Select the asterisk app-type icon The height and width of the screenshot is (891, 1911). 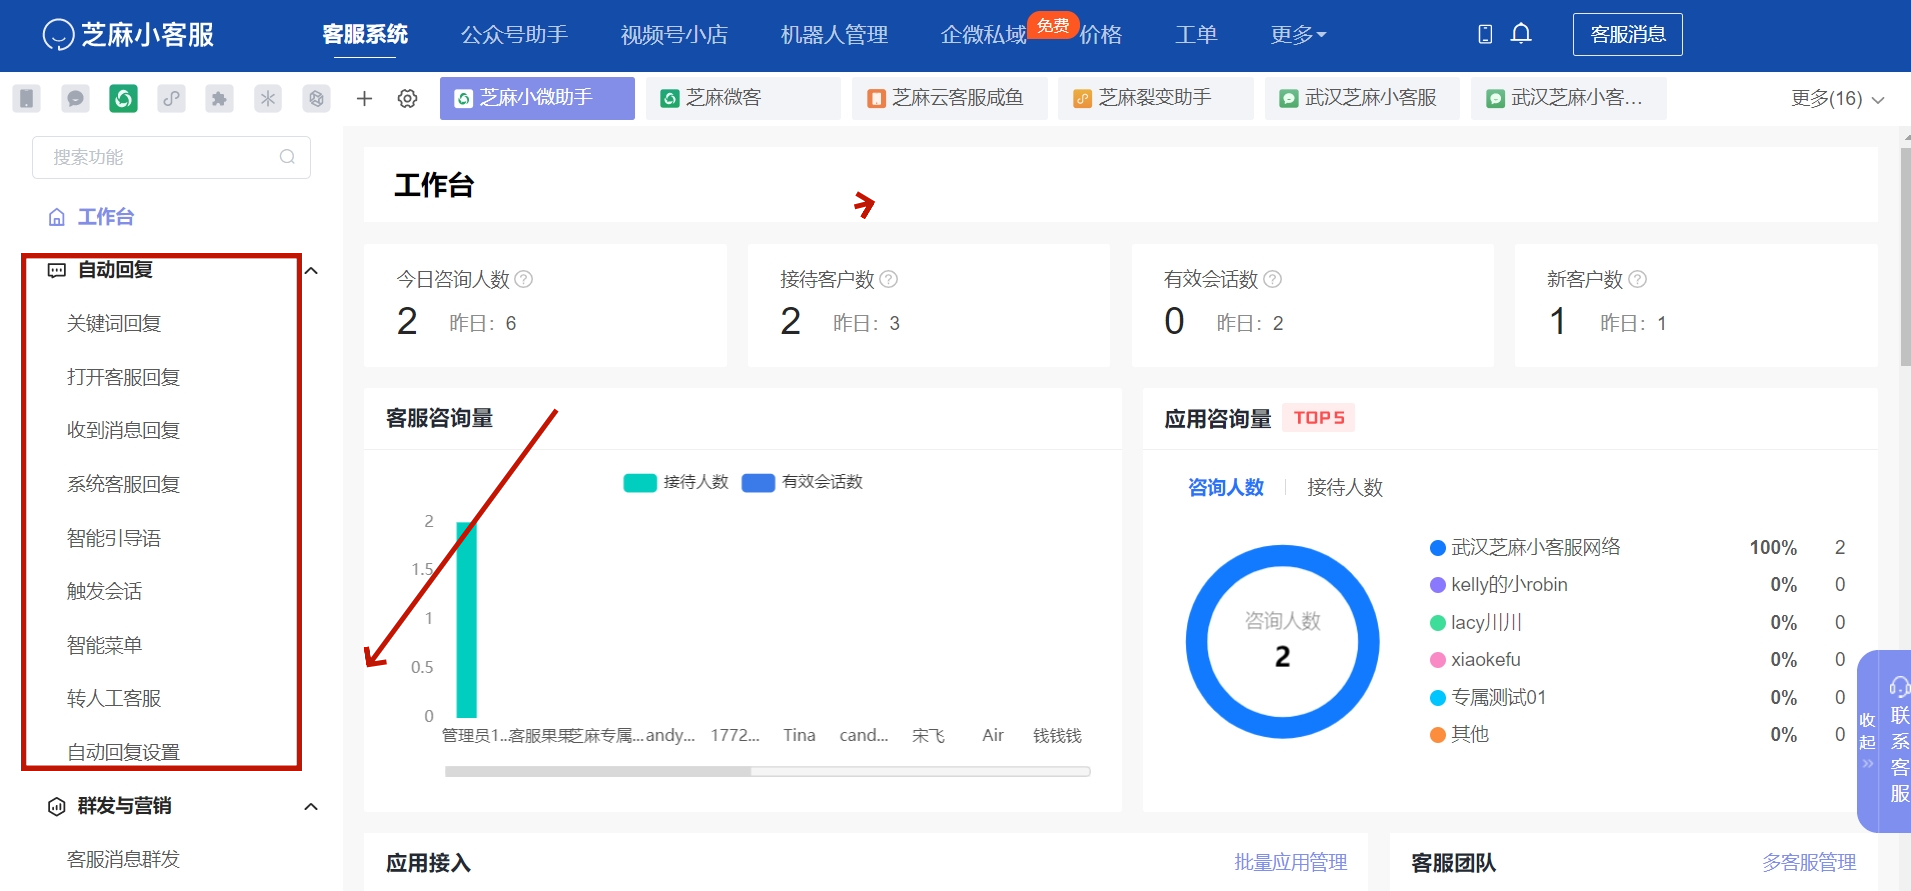268,98
